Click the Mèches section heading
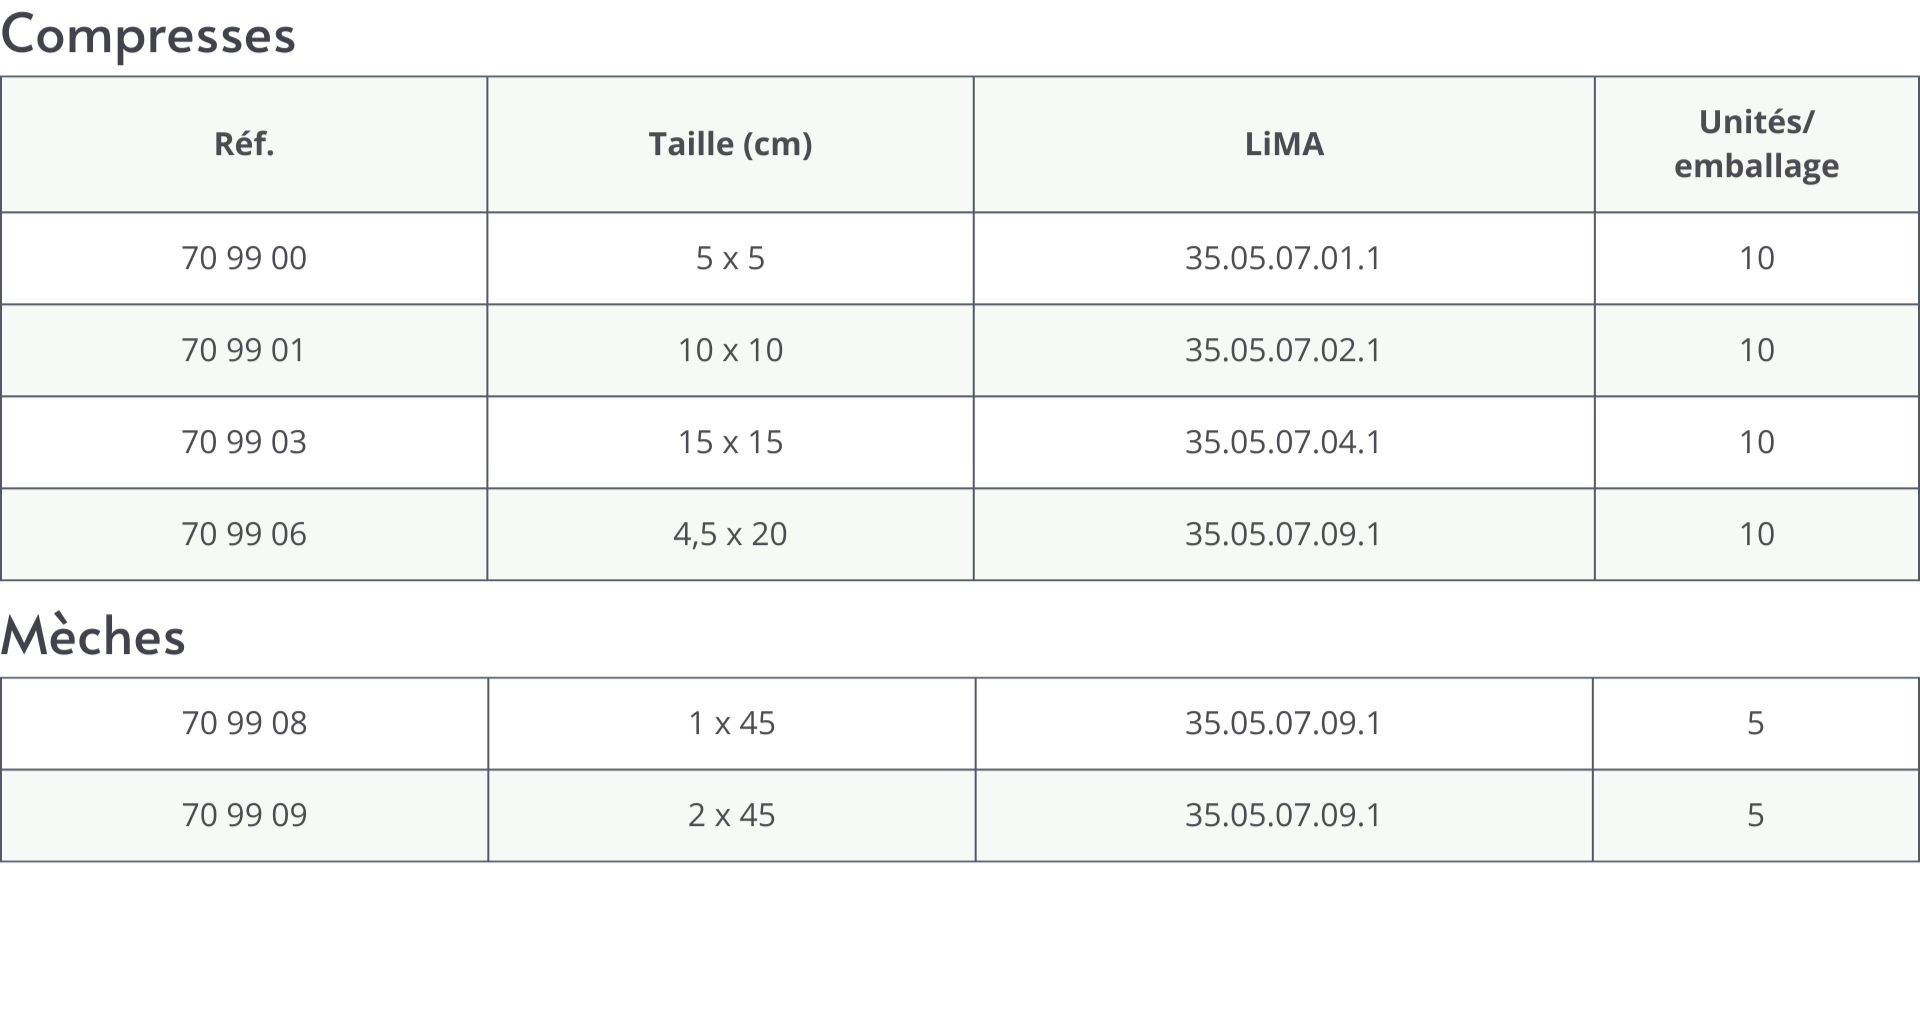Screen dimensions: 1920x1036 [93, 636]
